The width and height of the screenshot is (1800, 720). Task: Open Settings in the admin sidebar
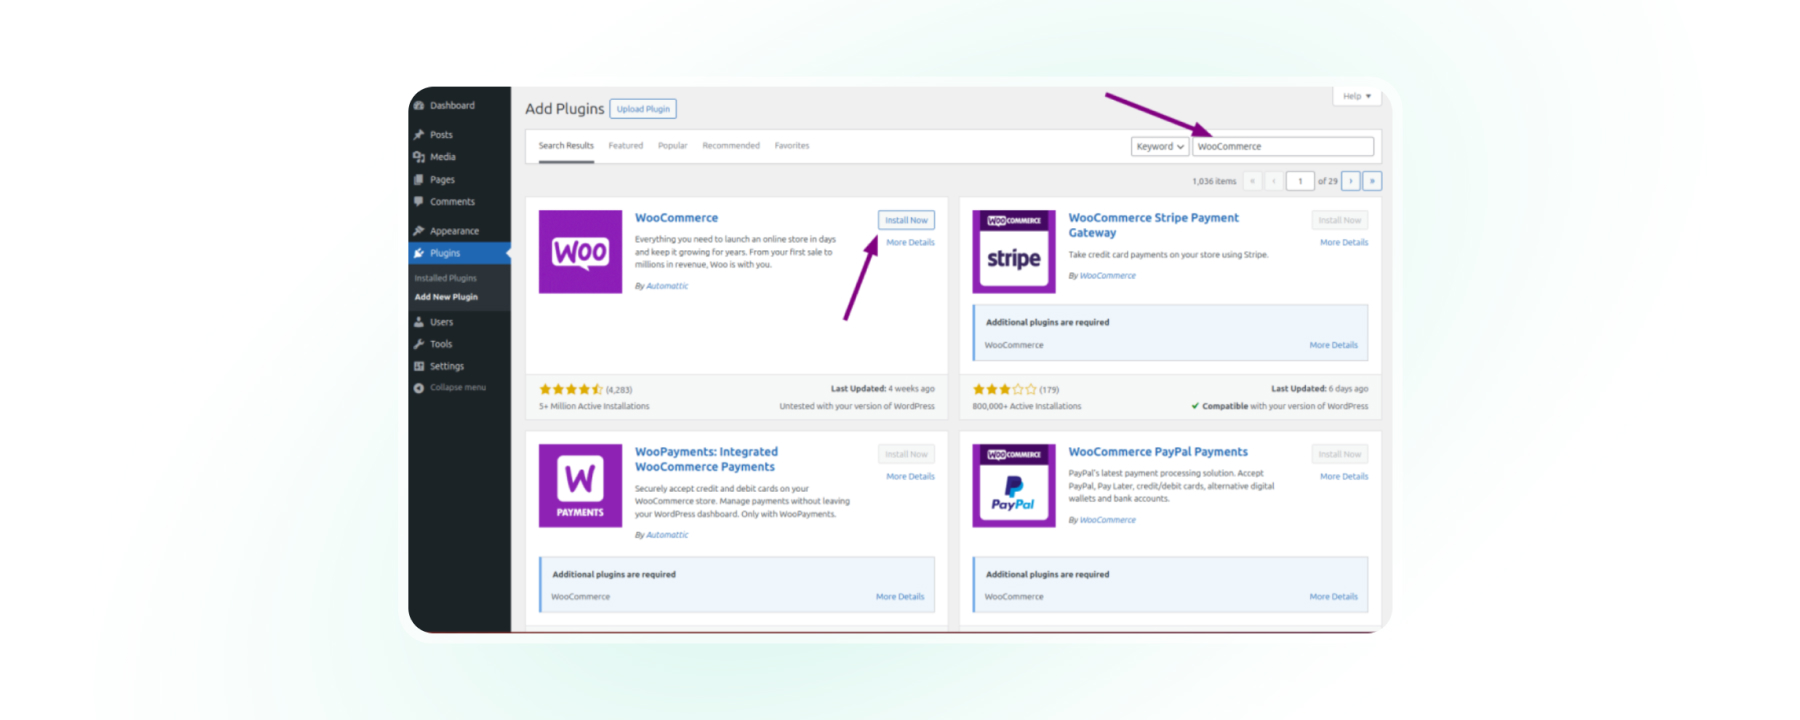point(446,366)
